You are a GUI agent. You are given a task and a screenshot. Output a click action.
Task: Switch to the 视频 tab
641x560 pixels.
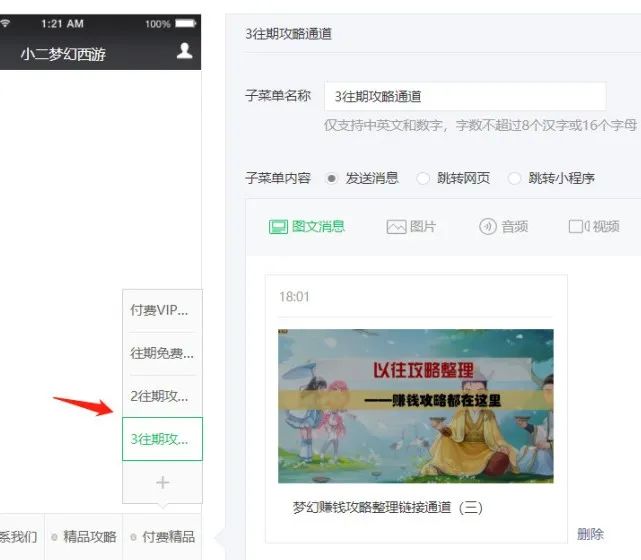[594, 226]
